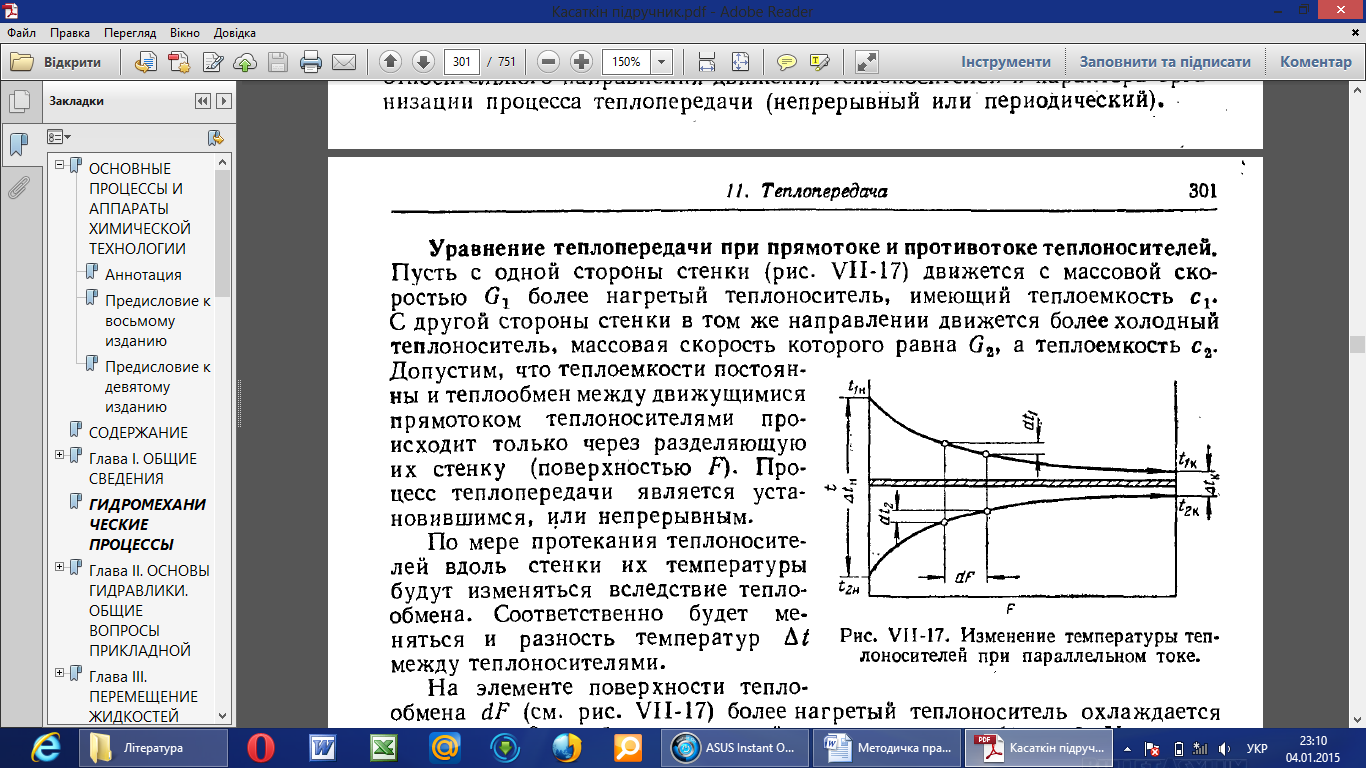This screenshot has width=1366, height=768.
Task: Select the СОДЕРЖАНИЕ bookmark
Action: point(138,433)
